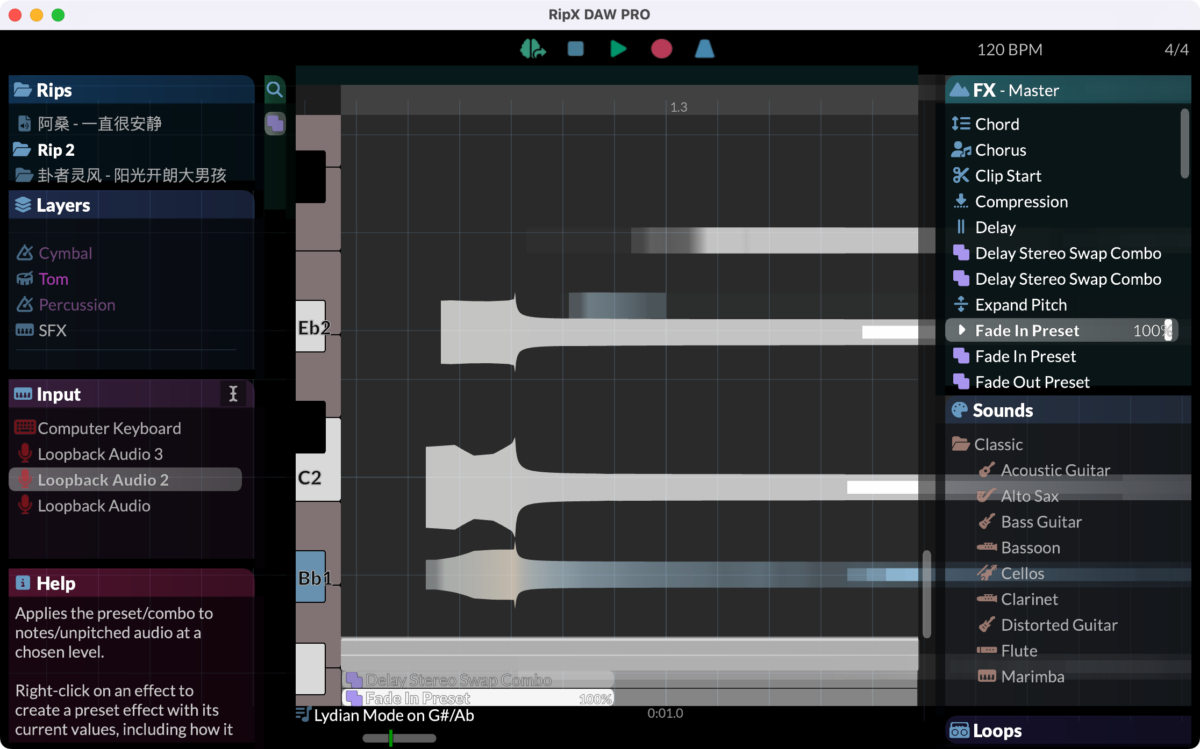
Task: Open the rip 卦者灵风 - 阳光开朗大男孩
Action: pos(120,175)
